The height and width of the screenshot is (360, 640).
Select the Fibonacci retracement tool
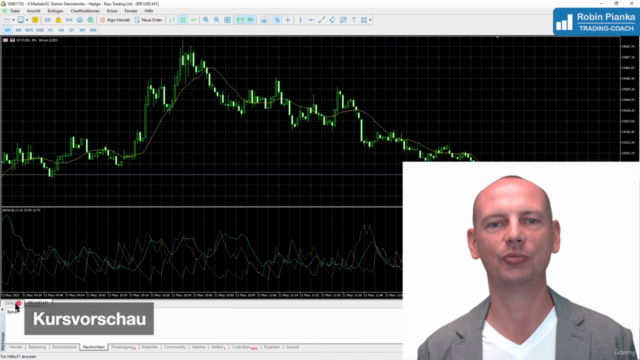(343, 20)
